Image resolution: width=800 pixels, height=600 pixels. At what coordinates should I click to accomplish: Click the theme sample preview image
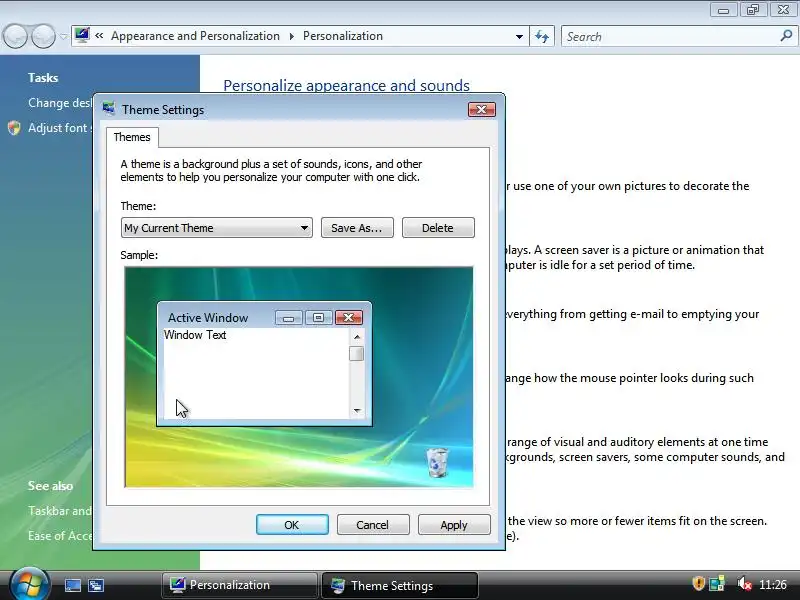pos(298,377)
